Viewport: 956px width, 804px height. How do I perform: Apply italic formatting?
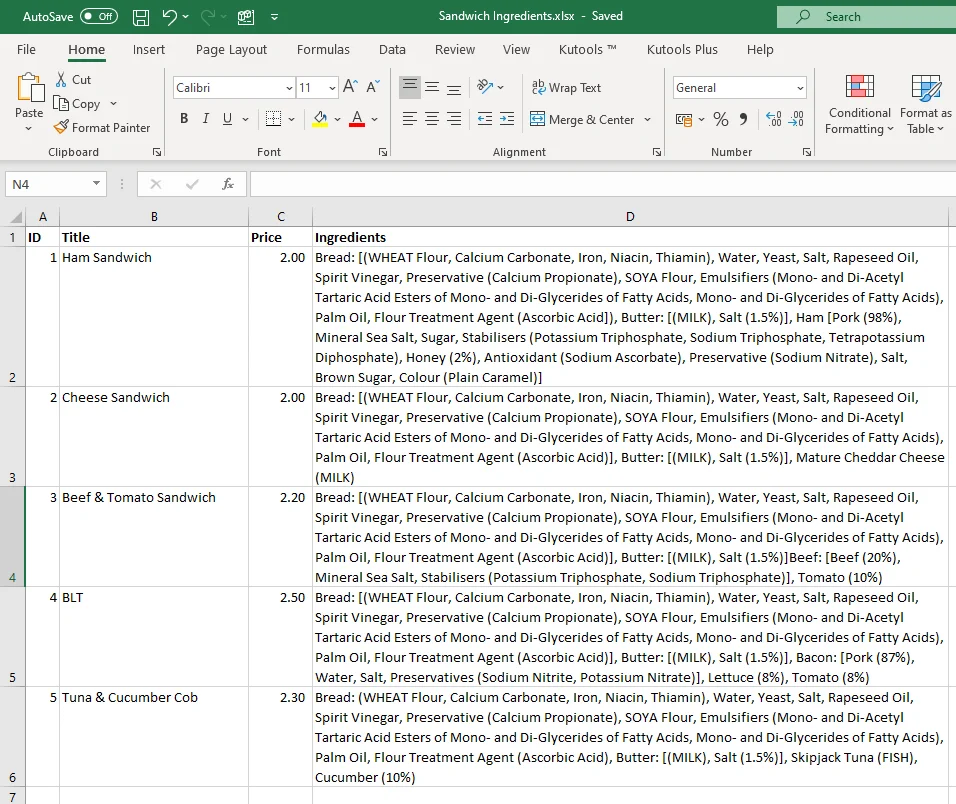tap(207, 118)
